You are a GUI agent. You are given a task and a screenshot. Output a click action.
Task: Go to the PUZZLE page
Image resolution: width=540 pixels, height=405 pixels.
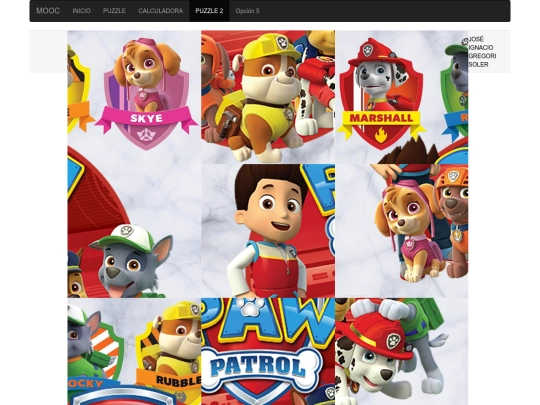[114, 11]
